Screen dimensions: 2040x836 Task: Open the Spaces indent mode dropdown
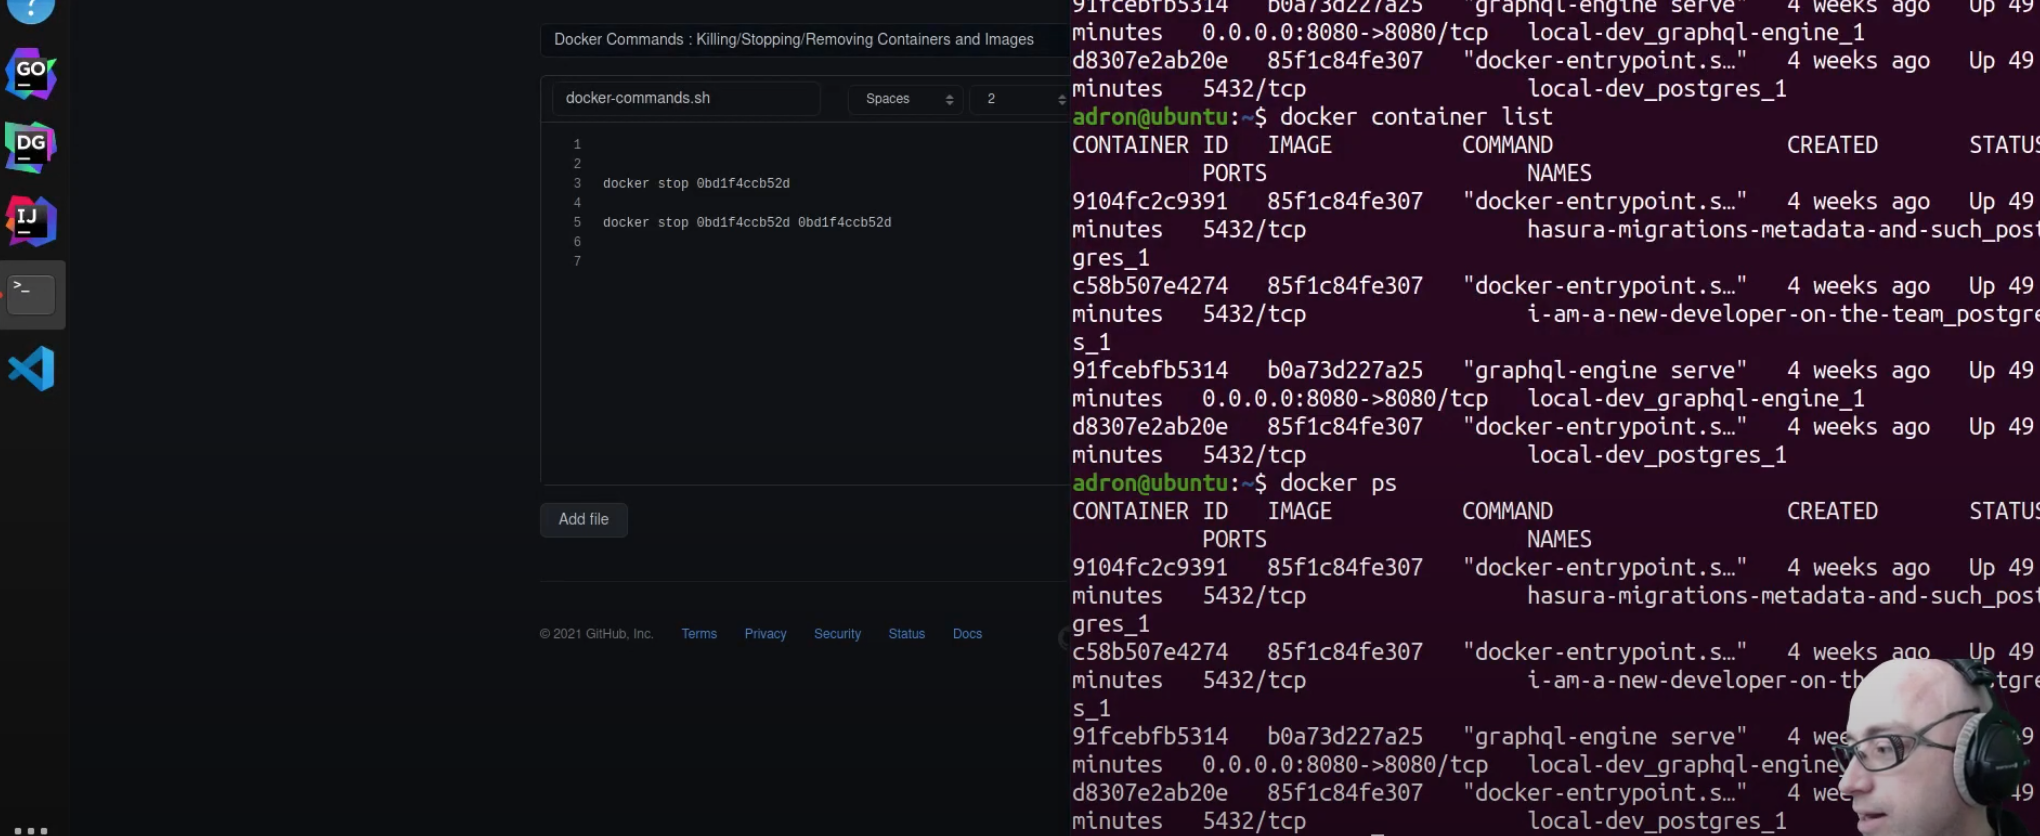(906, 99)
